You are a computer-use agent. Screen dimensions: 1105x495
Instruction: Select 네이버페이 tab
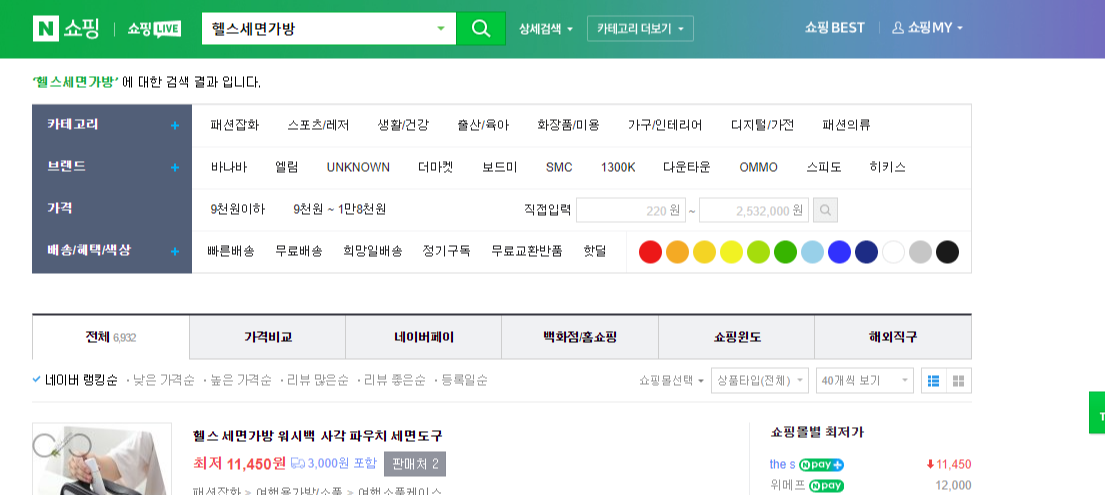tap(424, 337)
